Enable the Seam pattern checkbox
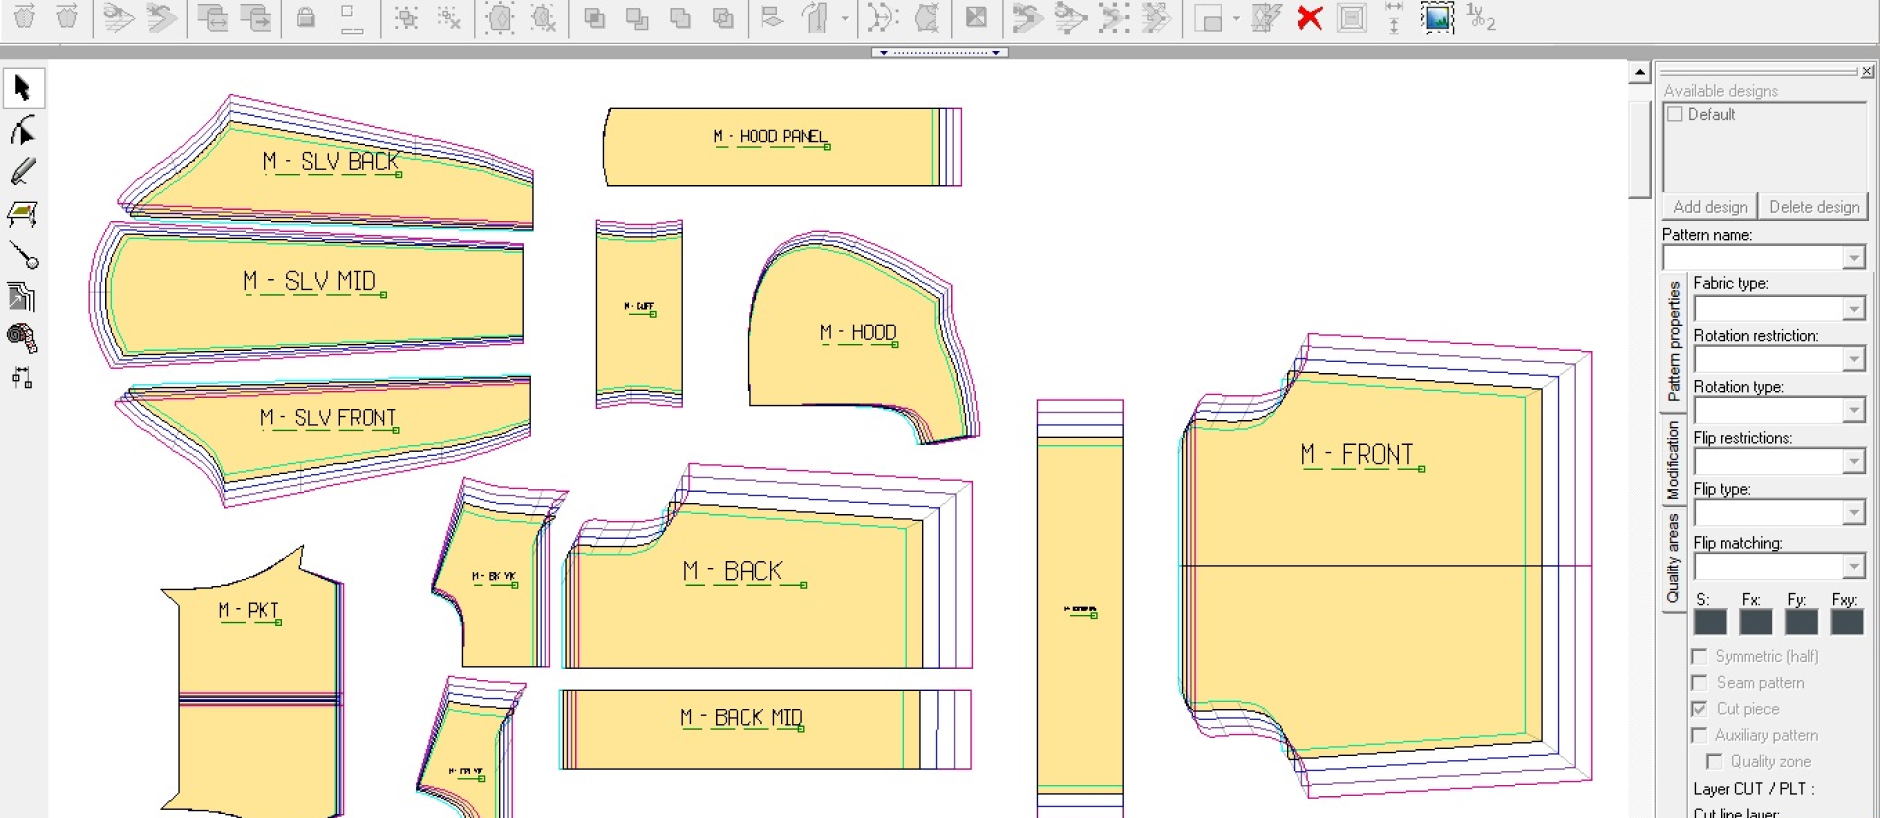The height and width of the screenshot is (818, 1880). 1699,683
